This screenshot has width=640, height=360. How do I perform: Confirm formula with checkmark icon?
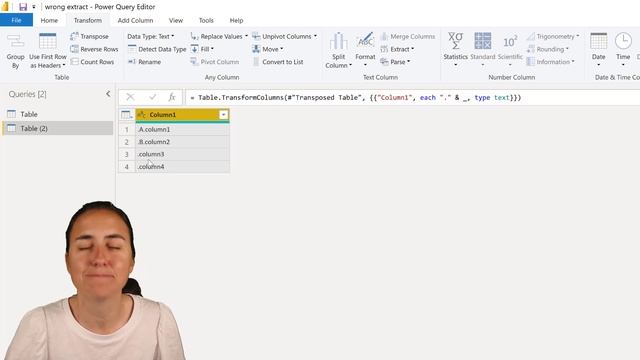tap(153, 97)
